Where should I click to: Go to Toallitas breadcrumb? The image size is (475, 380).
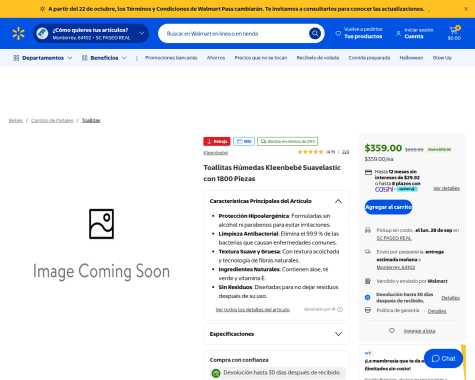tap(91, 120)
